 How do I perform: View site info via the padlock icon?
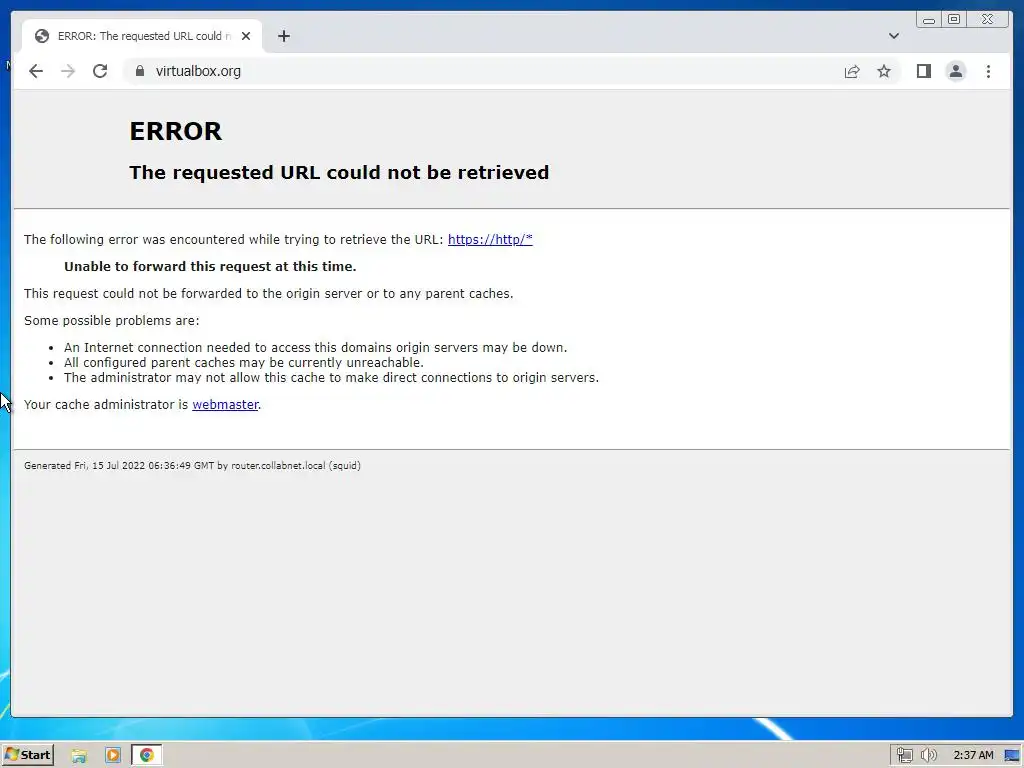tap(139, 71)
